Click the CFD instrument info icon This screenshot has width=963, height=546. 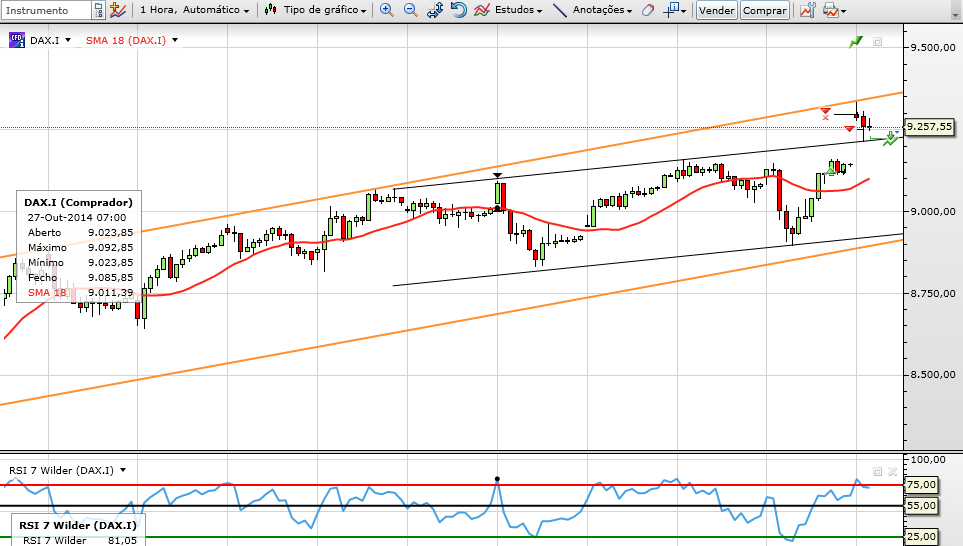[17, 40]
